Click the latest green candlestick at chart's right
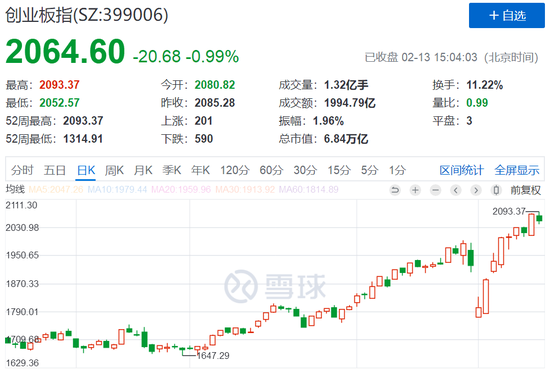550x369 pixels. 539,218
